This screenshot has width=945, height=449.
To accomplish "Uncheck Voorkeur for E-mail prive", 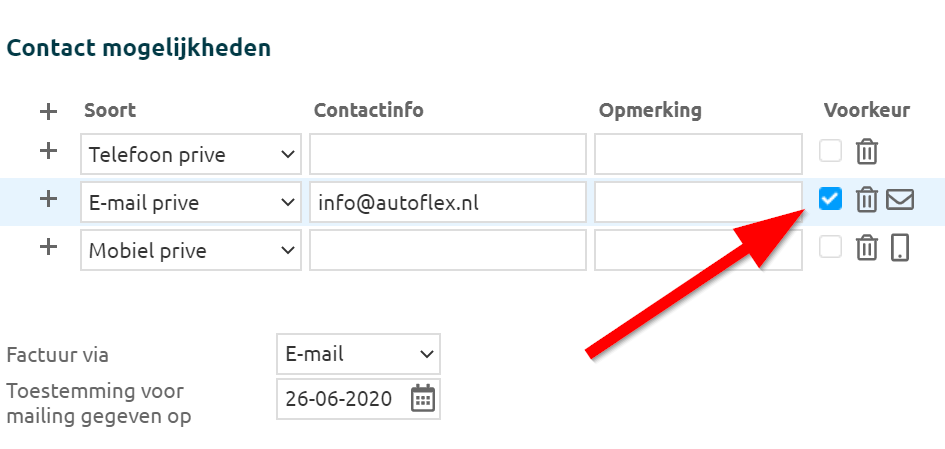I will click(x=830, y=199).
